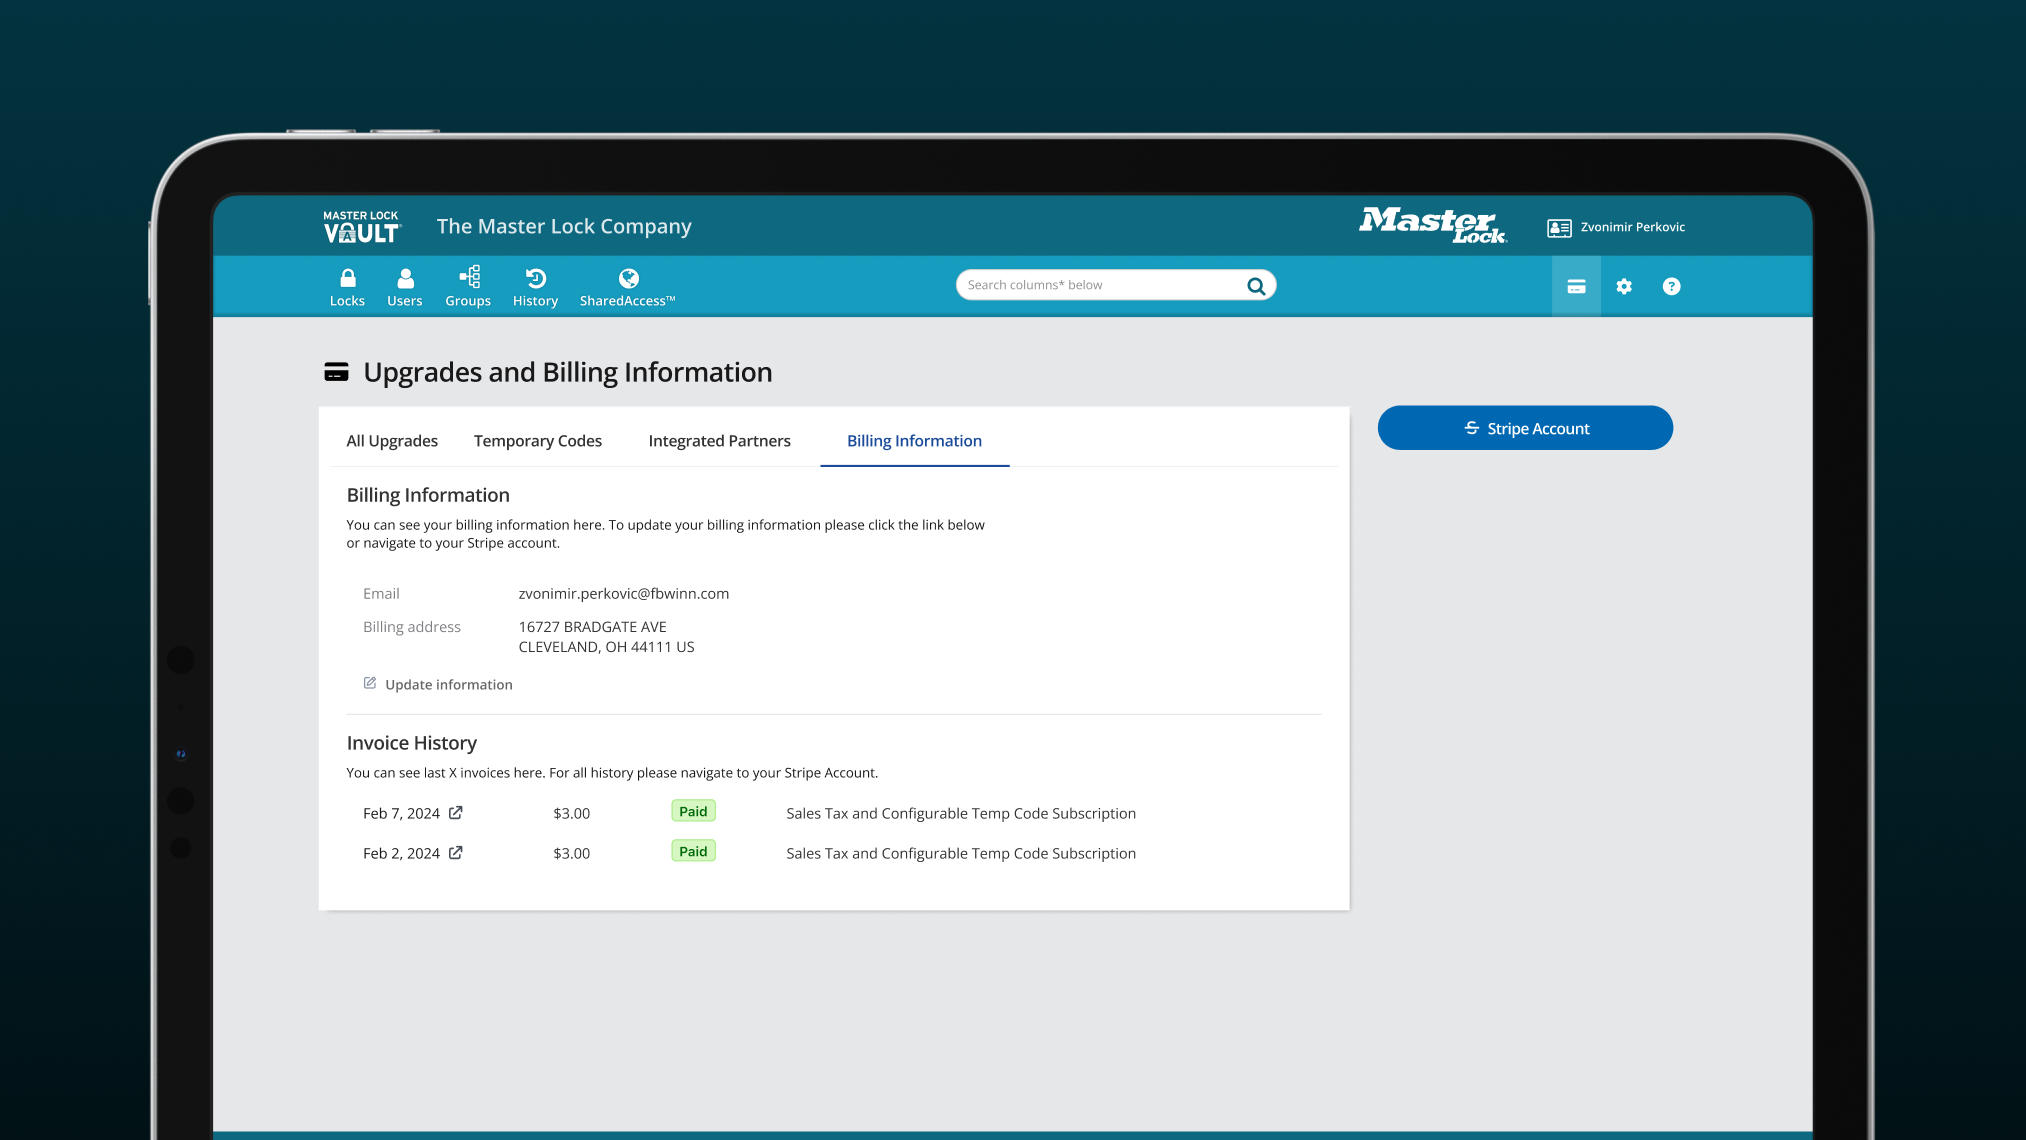Open the Integrated Partners tab
The width and height of the screenshot is (2026, 1140).
click(719, 440)
